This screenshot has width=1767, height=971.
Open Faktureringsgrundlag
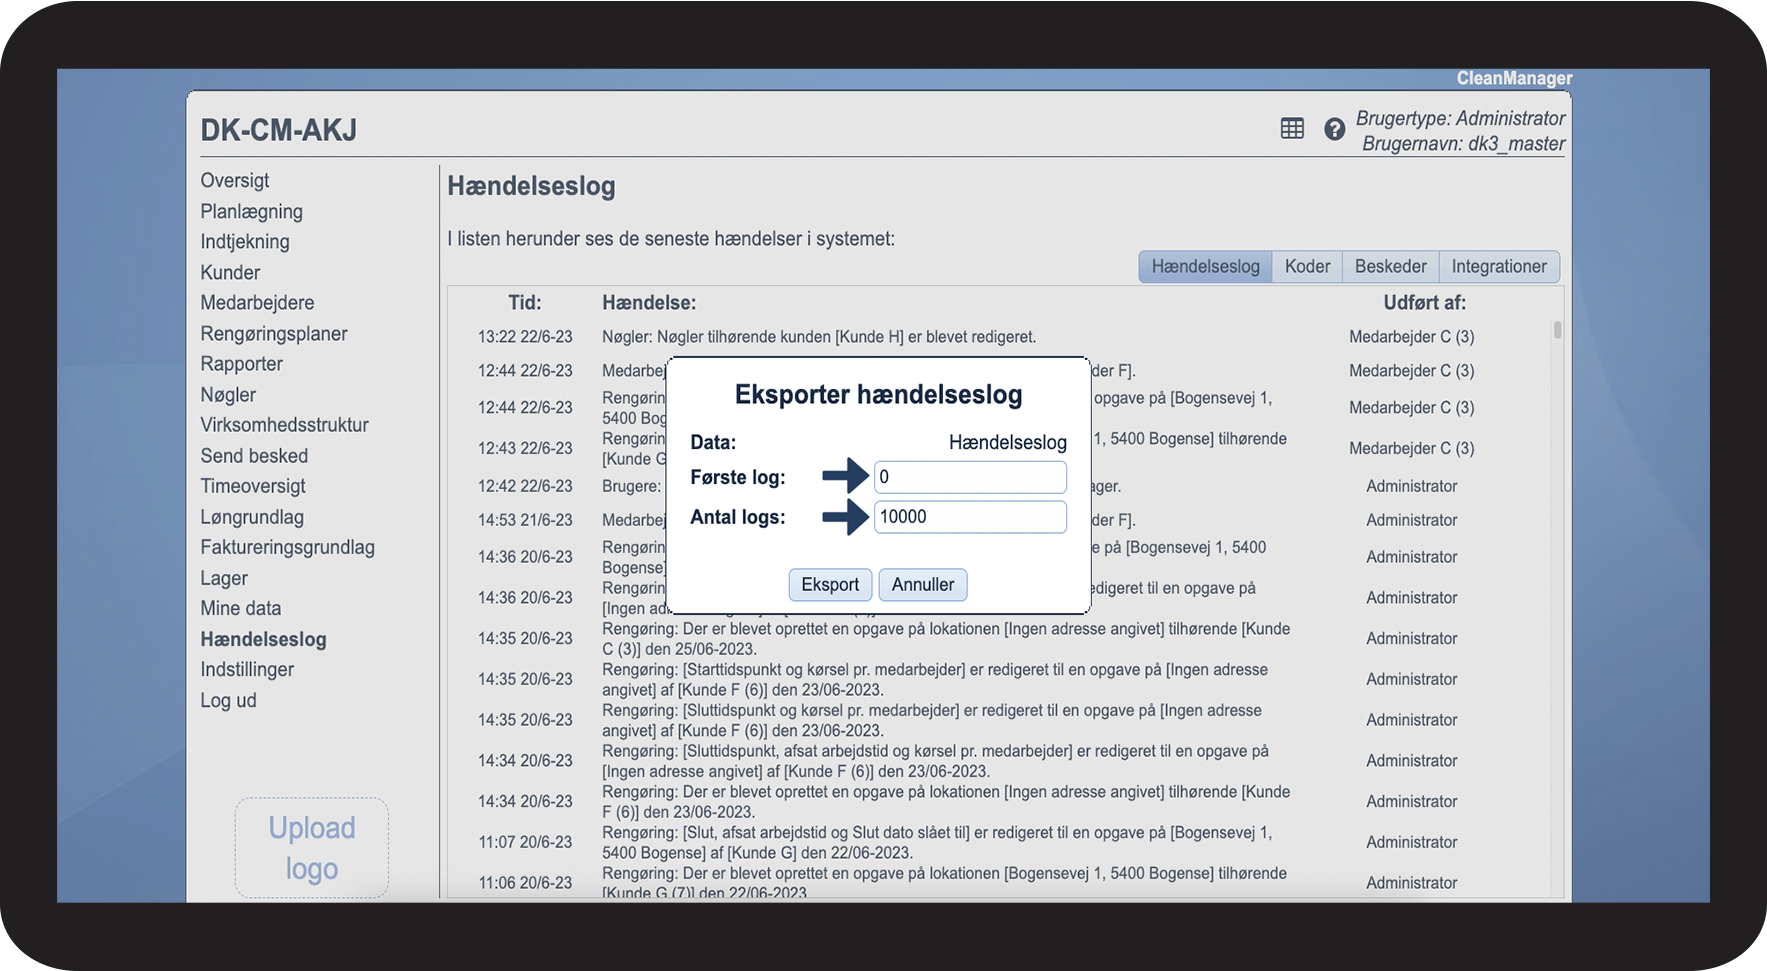tap(287, 547)
